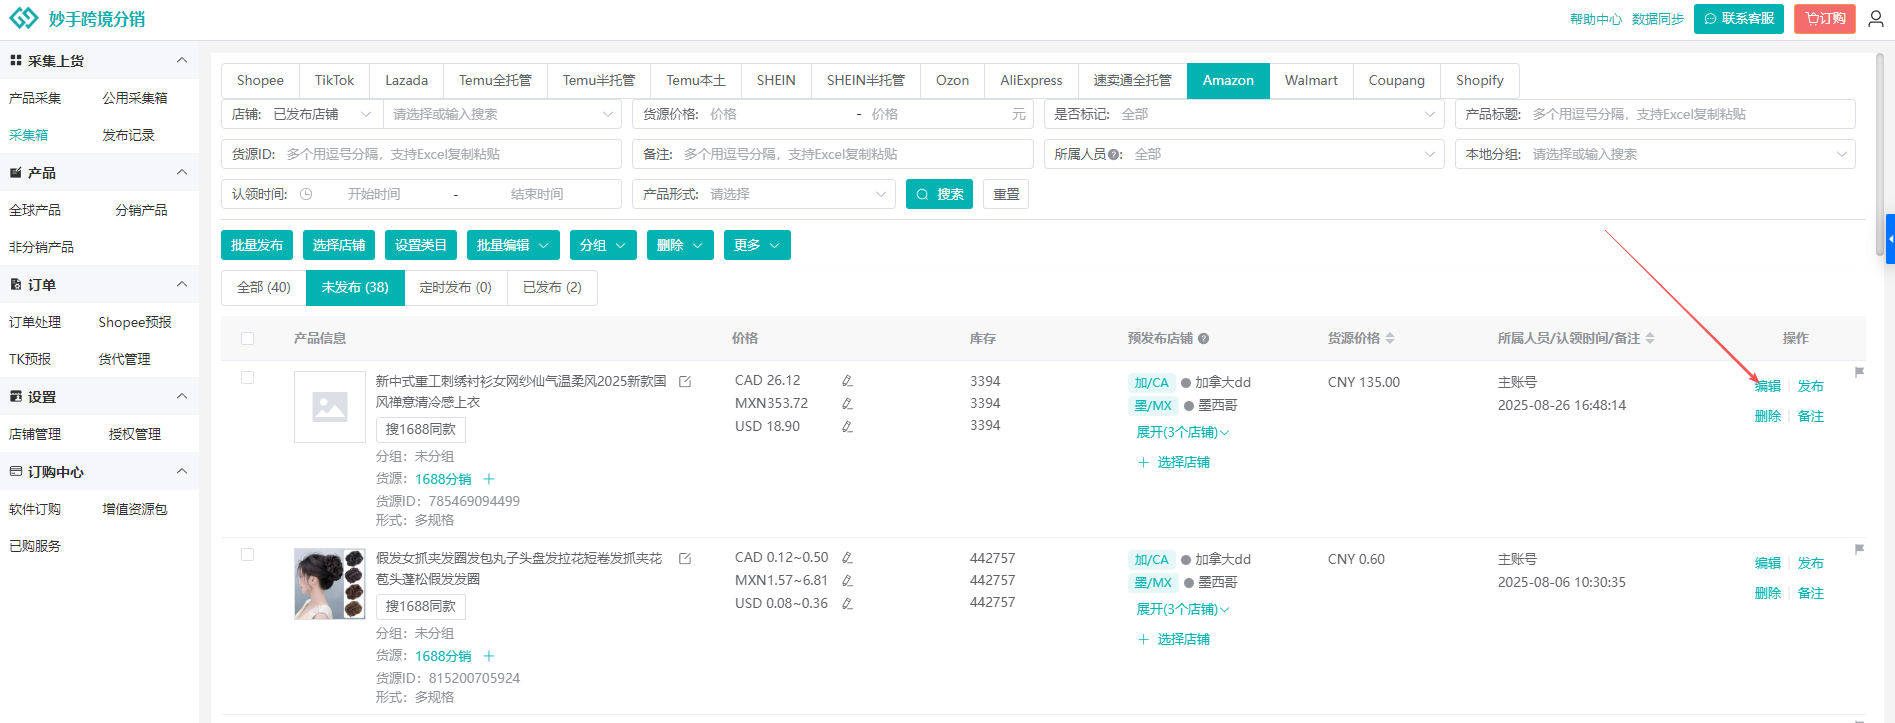Click plus icon next to first 1688分销 source
The width and height of the screenshot is (1895, 723).
489,479
